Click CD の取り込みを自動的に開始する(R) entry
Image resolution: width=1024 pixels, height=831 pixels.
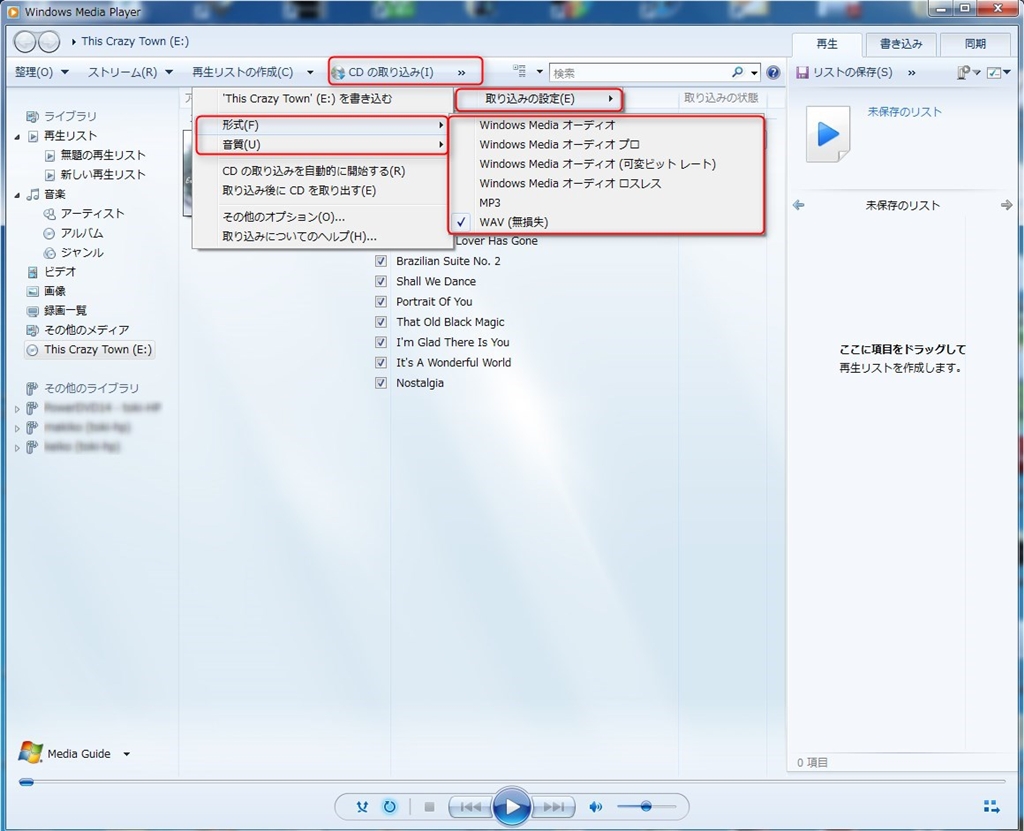tap(322, 171)
